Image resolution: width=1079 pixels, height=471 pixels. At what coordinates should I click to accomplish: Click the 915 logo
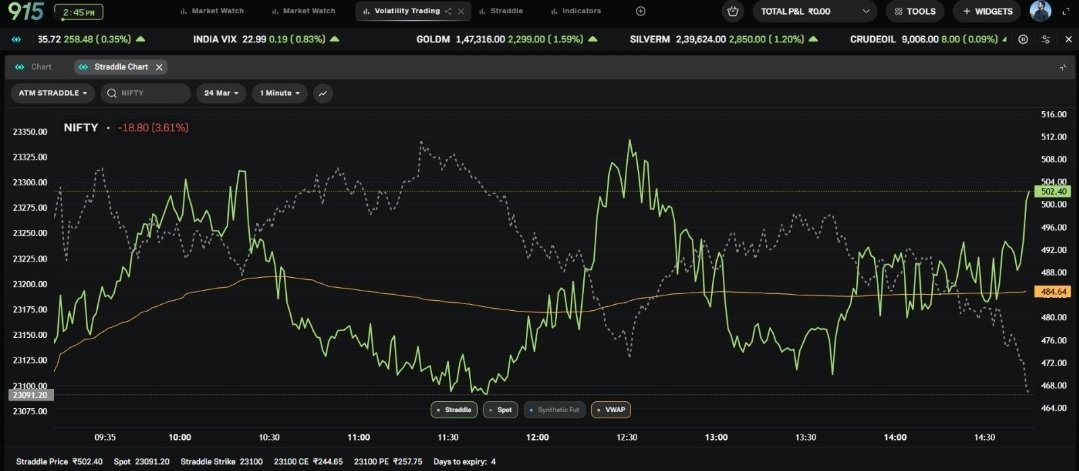[x=25, y=11]
